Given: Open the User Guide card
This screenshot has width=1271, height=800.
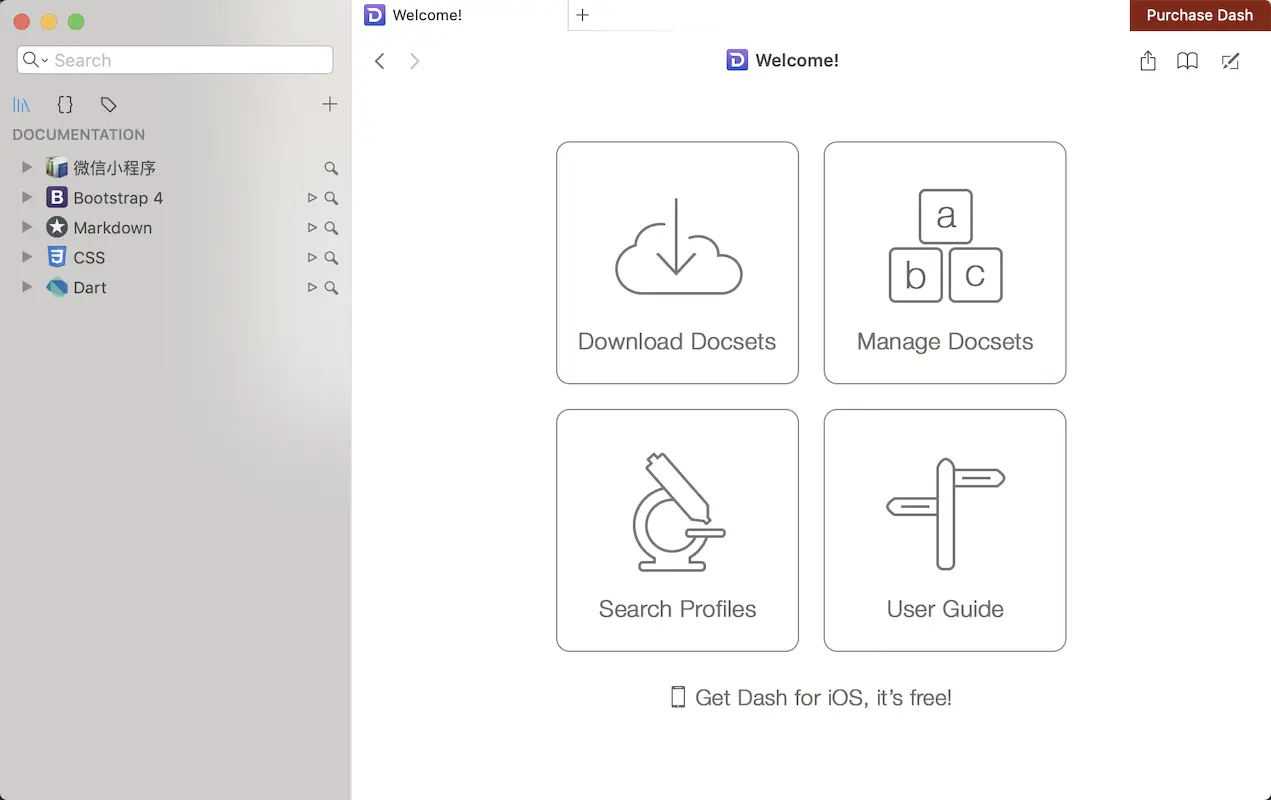Looking at the screenshot, I should [945, 530].
